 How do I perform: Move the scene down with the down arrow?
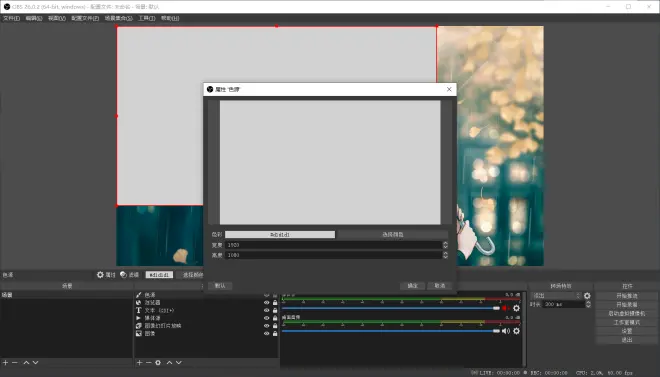[x=35, y=362]
